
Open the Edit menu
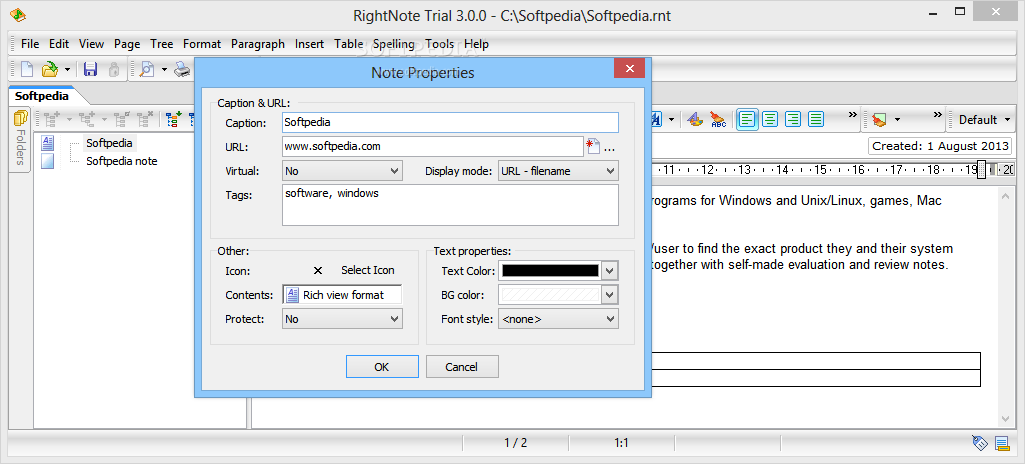tap(59, 44)
